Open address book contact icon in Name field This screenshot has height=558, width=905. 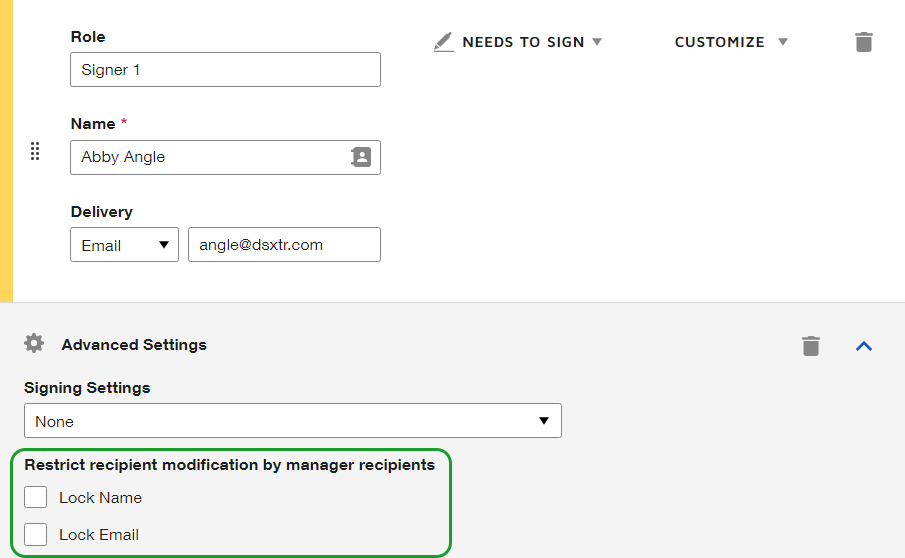(x=361, y=157)
